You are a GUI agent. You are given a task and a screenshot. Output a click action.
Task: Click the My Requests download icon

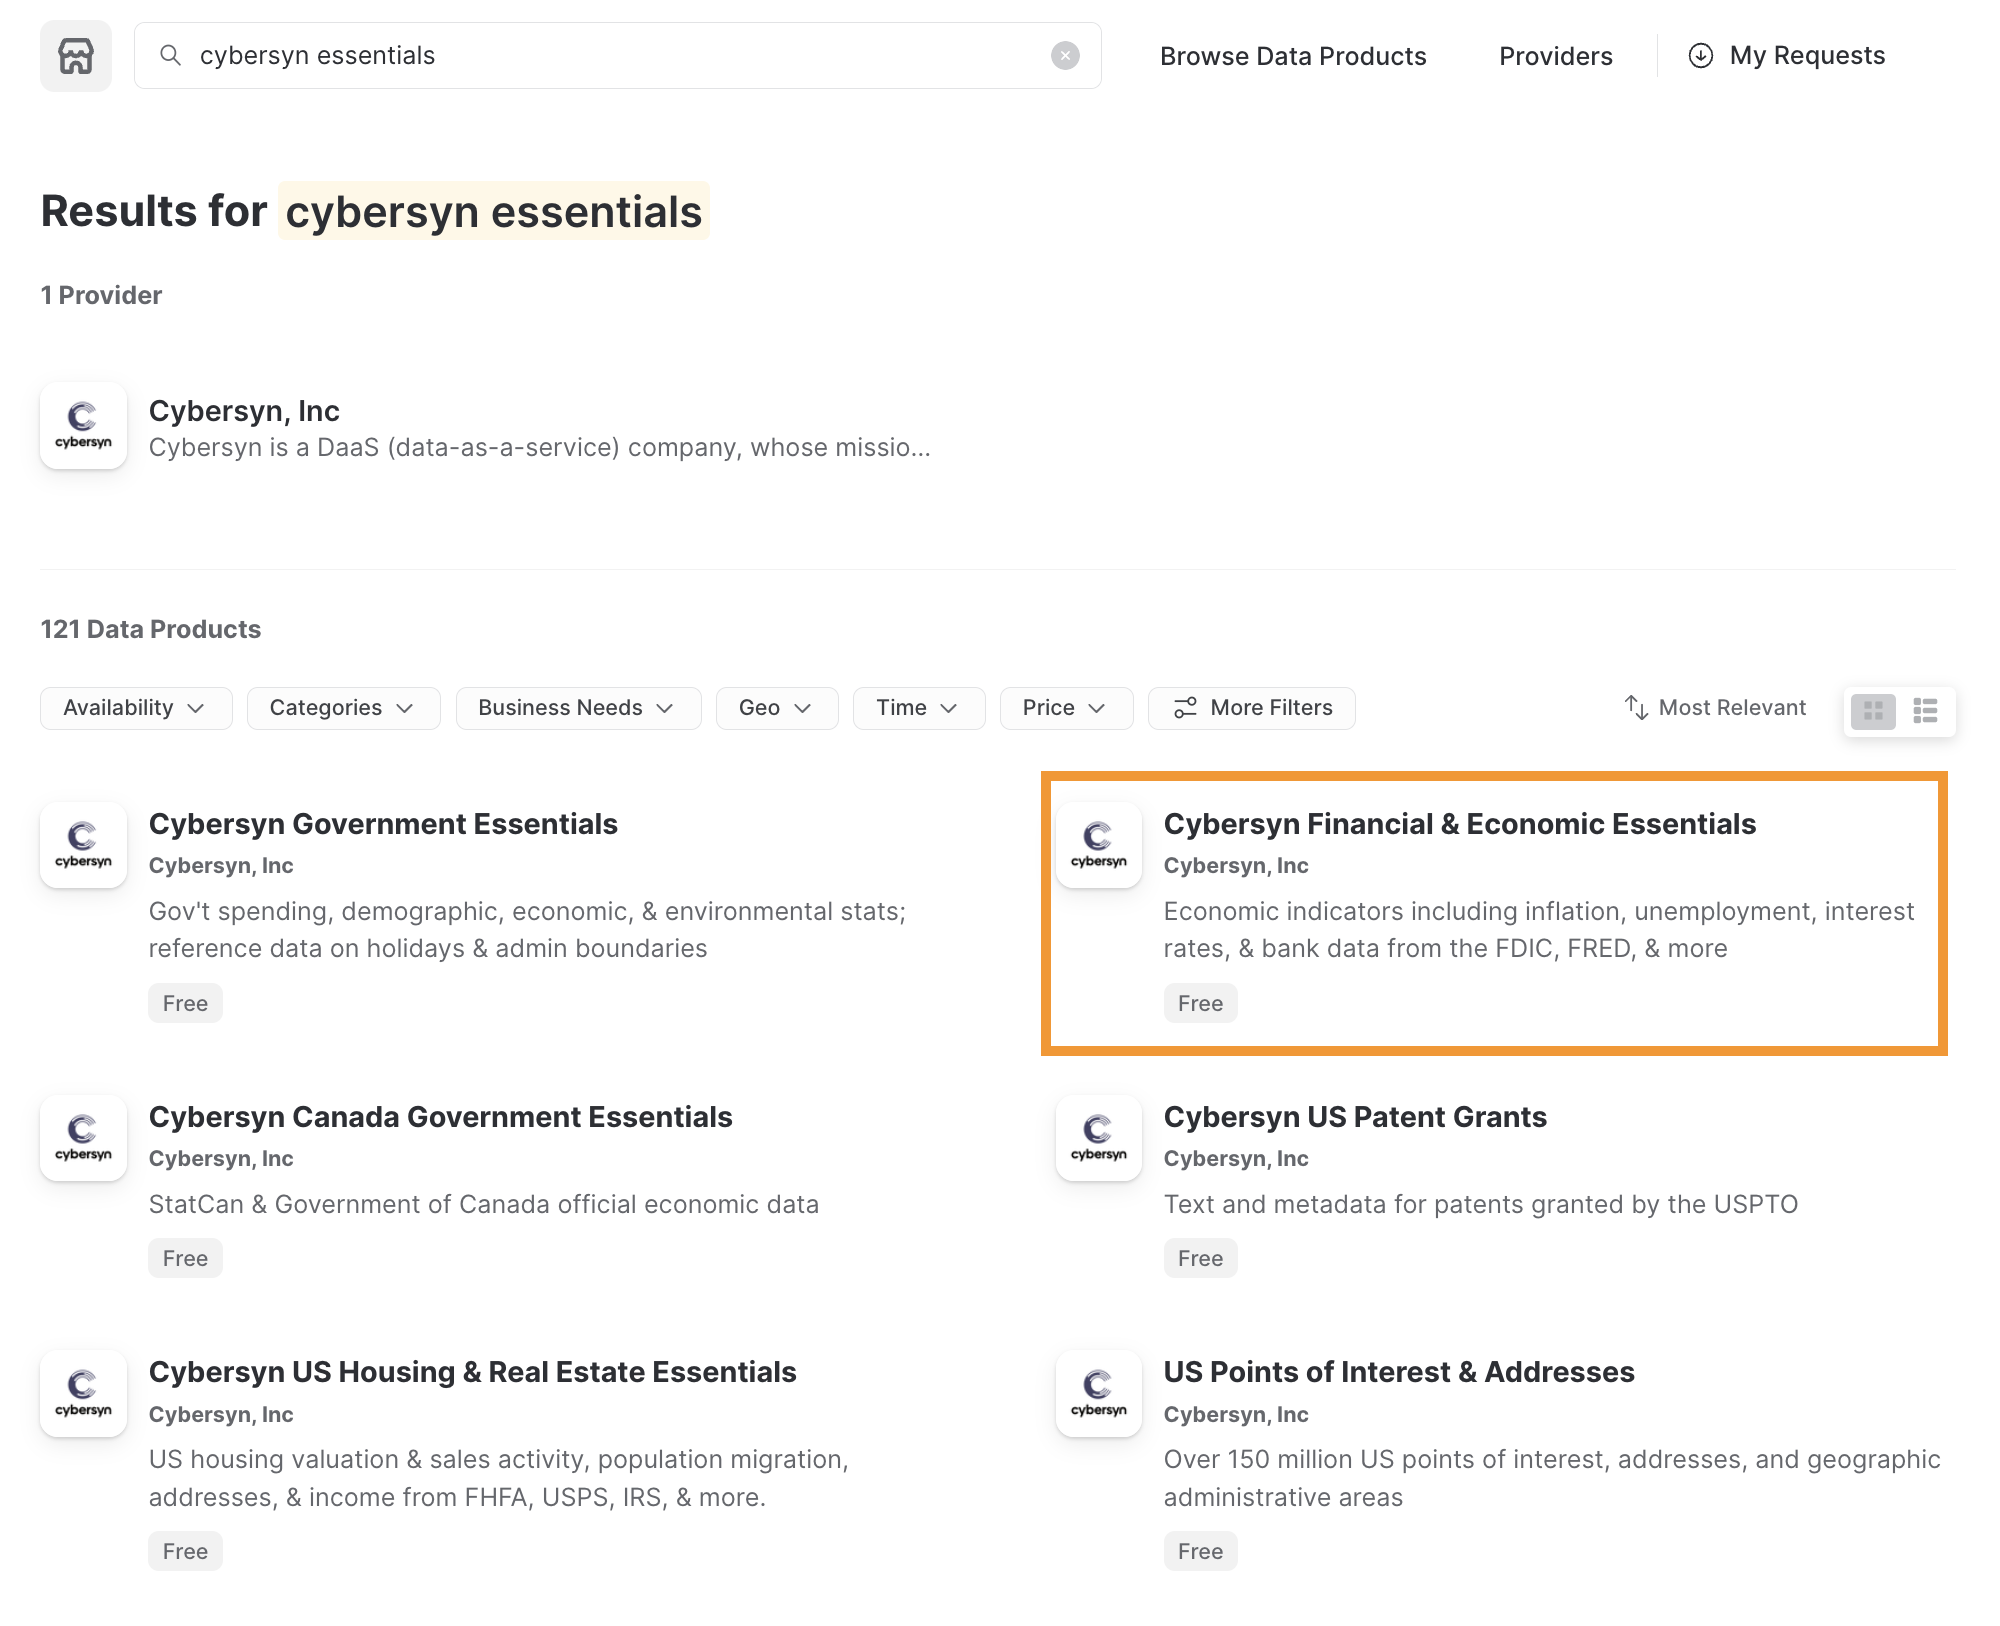[x=1700, y=56]
